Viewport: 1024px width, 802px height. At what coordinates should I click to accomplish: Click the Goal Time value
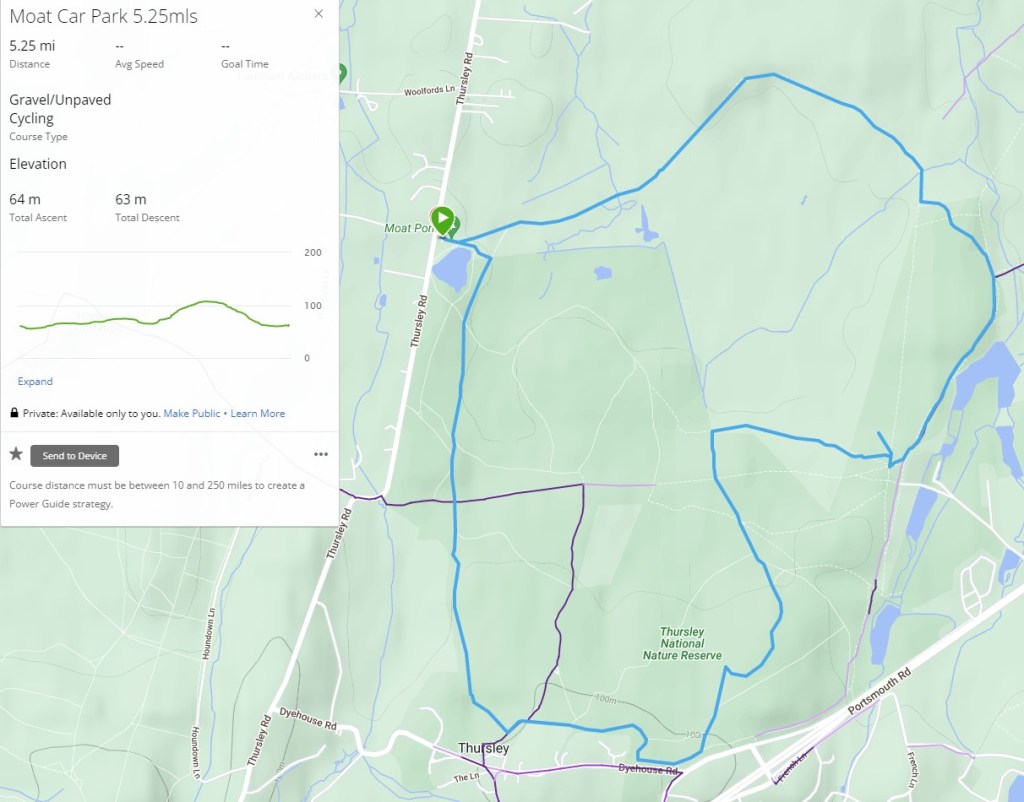[x=225, y=46]
